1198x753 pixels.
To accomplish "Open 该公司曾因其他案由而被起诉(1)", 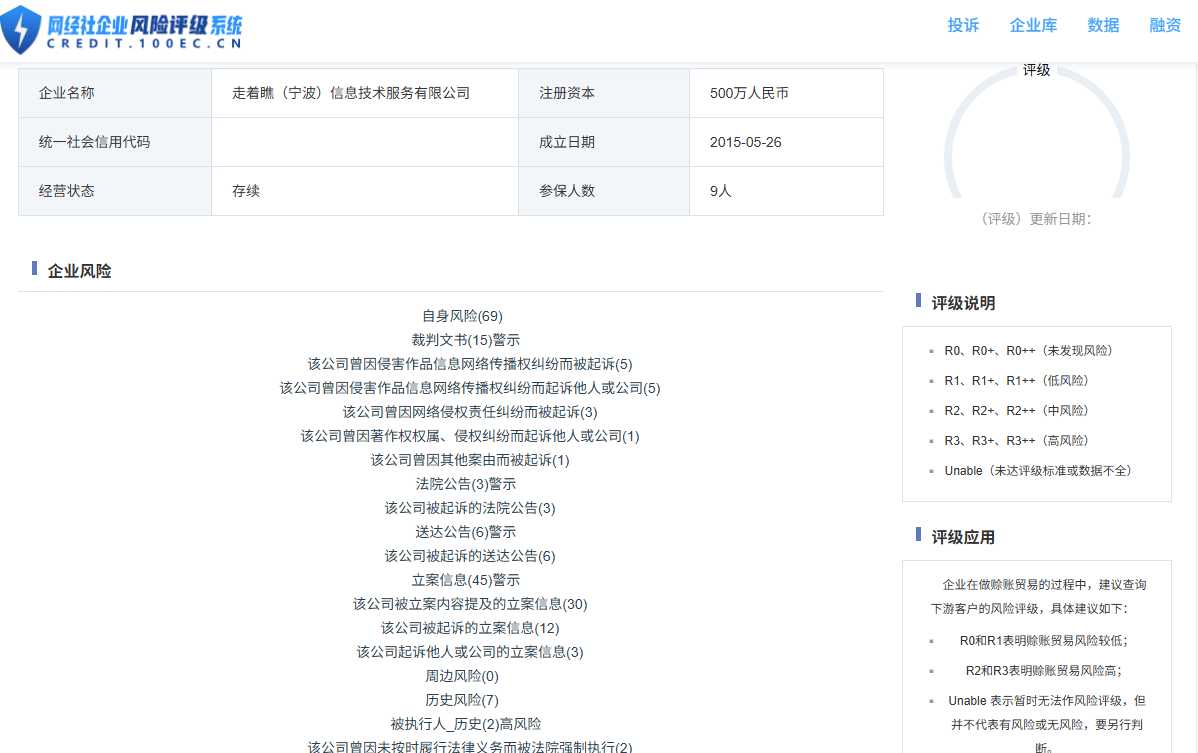I will click(470, 461).
